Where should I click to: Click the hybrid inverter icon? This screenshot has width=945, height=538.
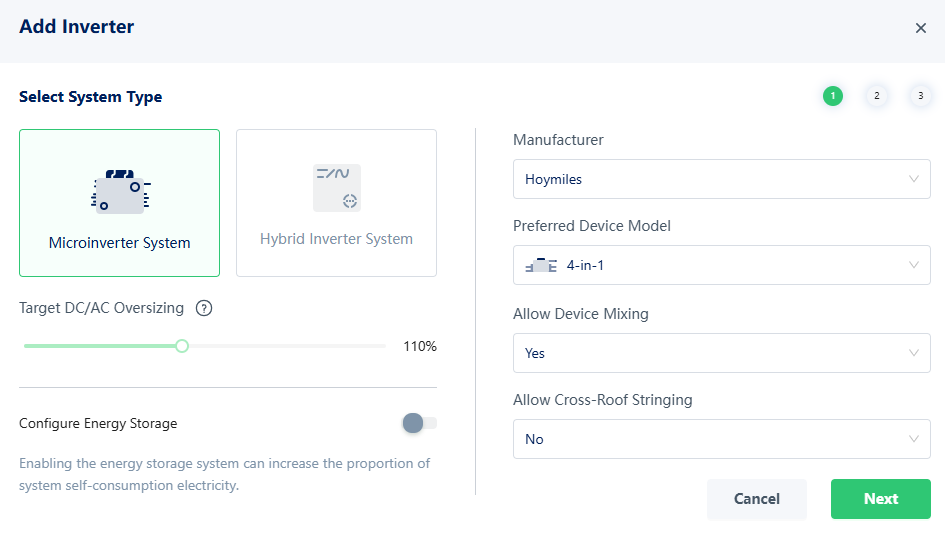tap(337, 188)
